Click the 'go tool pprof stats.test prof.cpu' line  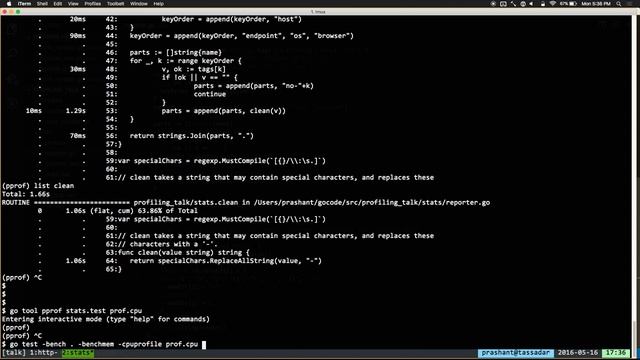[72, 311]
